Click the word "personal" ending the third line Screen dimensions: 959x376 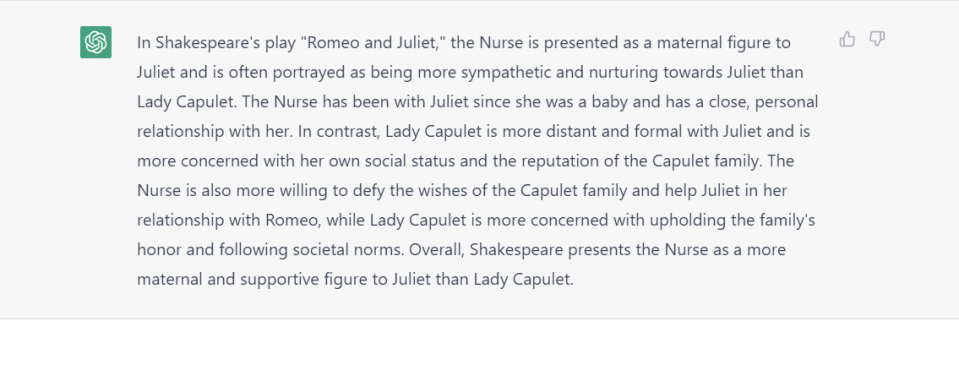tap(786, 101)
